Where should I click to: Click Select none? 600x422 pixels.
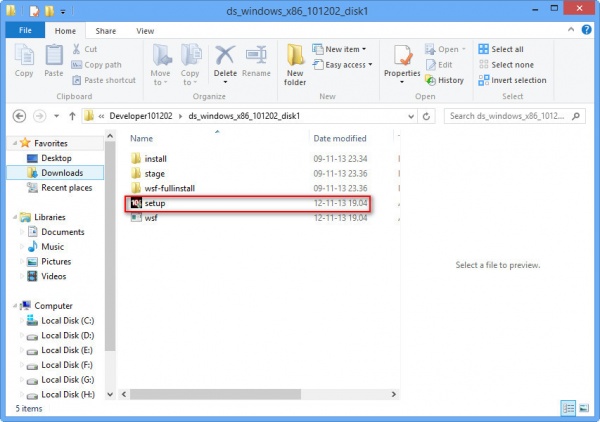506,65
